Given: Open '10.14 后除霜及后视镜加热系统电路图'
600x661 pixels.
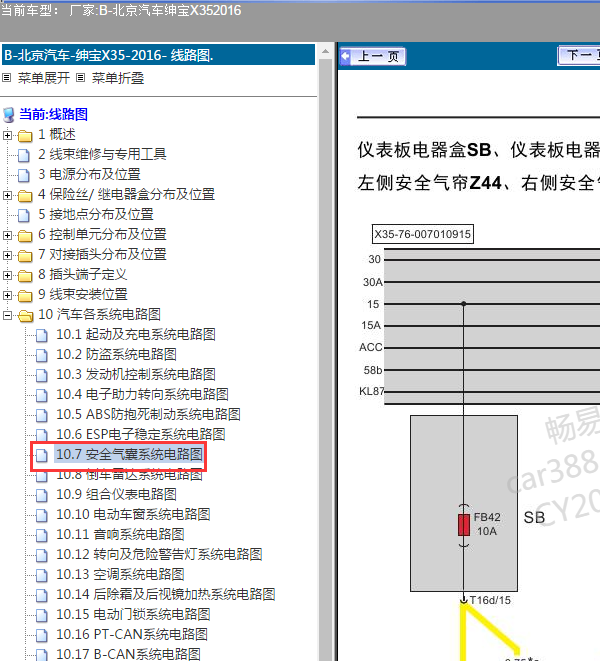Looking at the screenshot, I should (x=166, y=594).
